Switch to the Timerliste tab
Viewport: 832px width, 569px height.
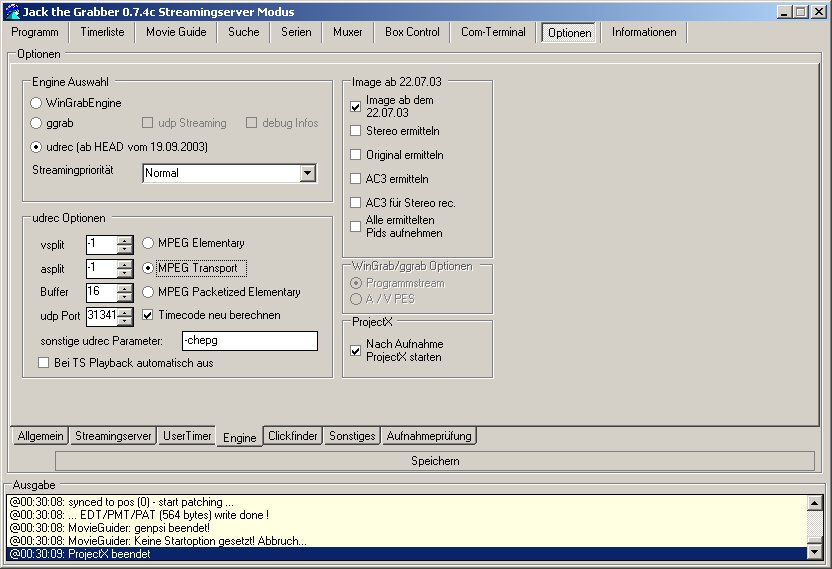pyautogui.click(x=104, y=32)
